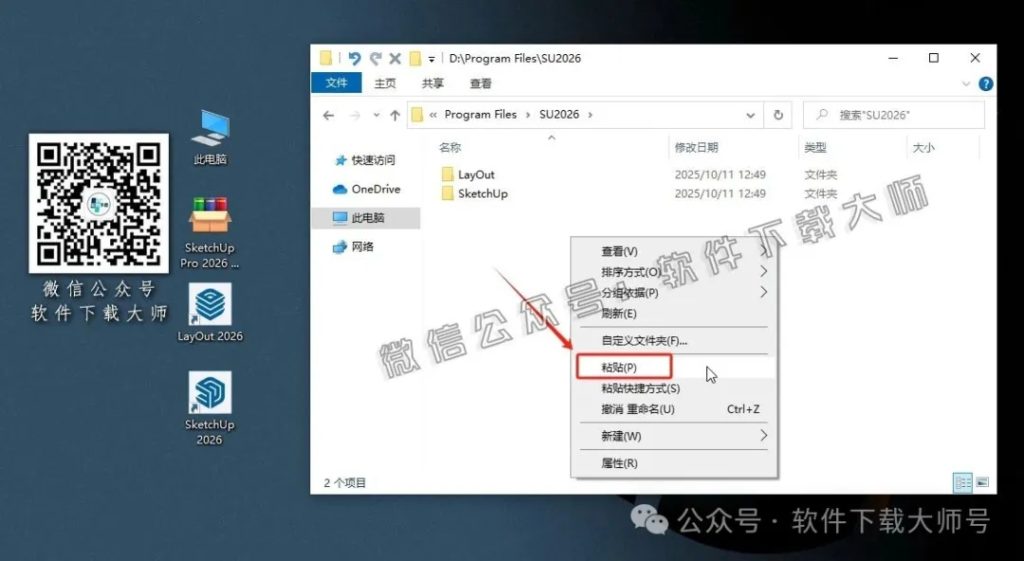1024x561 pixels.
Task: Maximize the SU2026 explorer window
Action: click(x=934, y=58)
